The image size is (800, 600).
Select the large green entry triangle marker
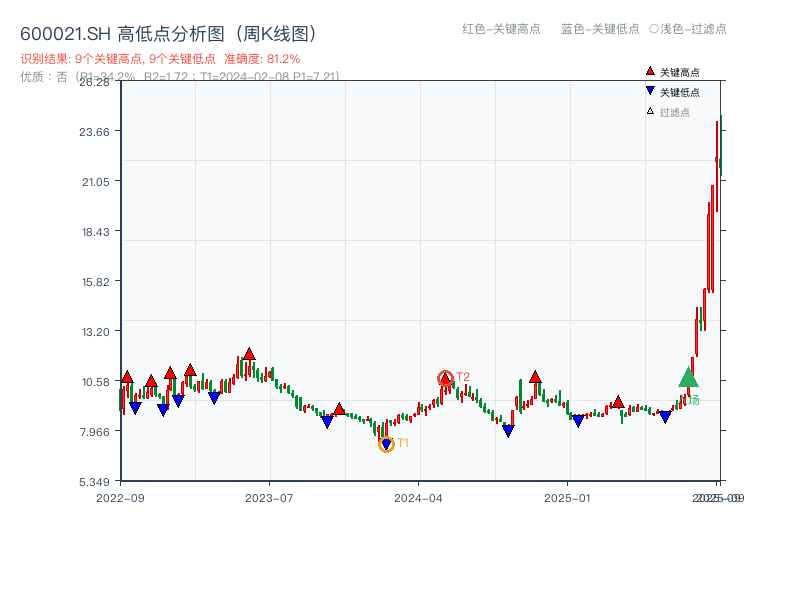[x=688, y=377]
